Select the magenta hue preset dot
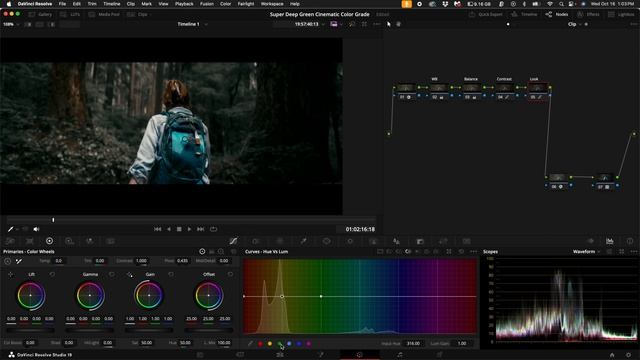 tap(309, 344)
